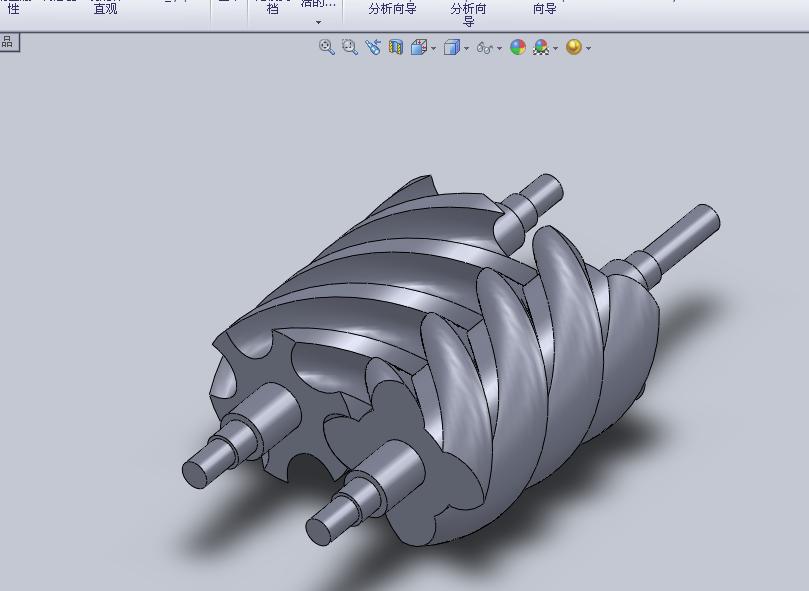Open Edit Appearance color ball
The image size is (809, 591).
coord(517,47)
